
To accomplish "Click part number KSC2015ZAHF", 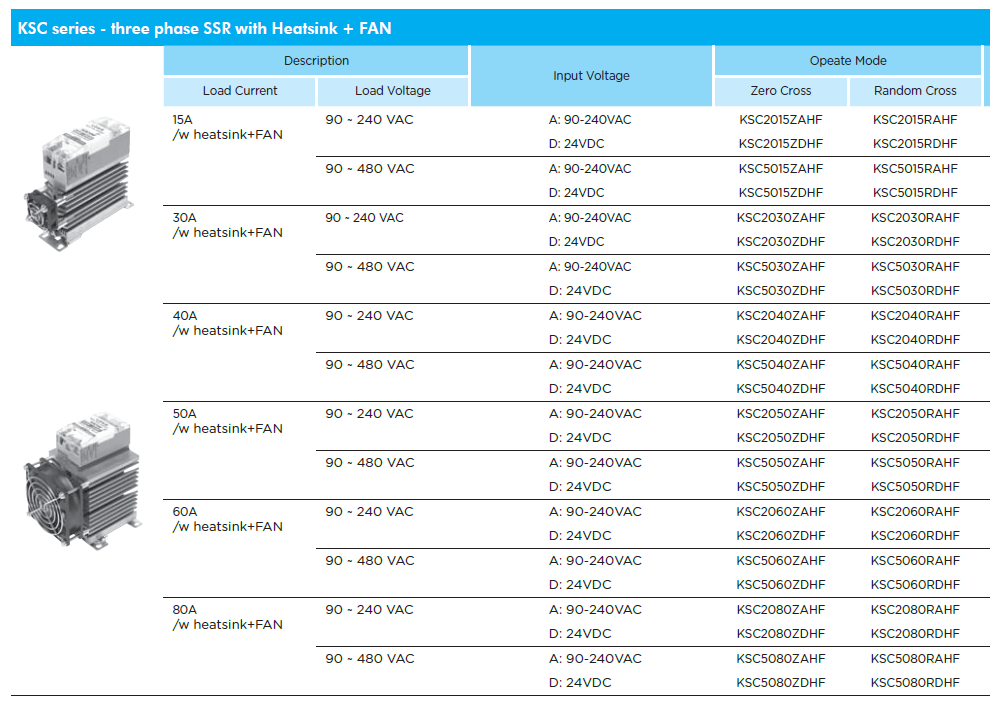I will pyautogui.click(x=781, y=119).
